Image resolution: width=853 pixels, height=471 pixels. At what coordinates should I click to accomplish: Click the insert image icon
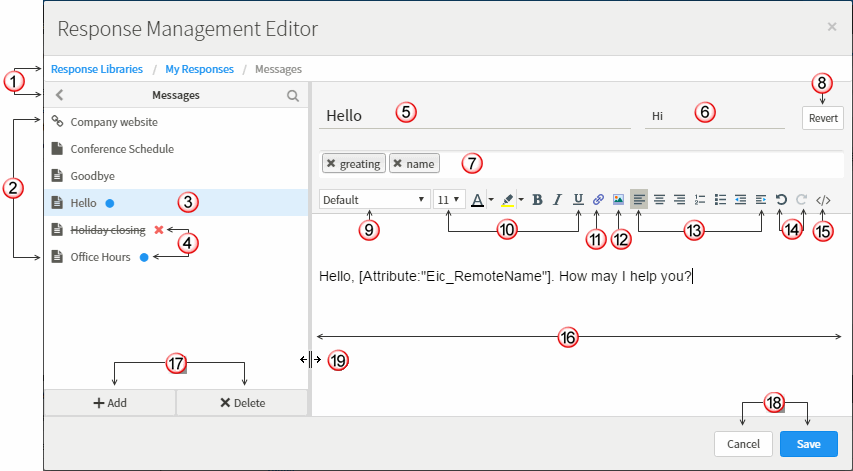click(x=619, y=199)
